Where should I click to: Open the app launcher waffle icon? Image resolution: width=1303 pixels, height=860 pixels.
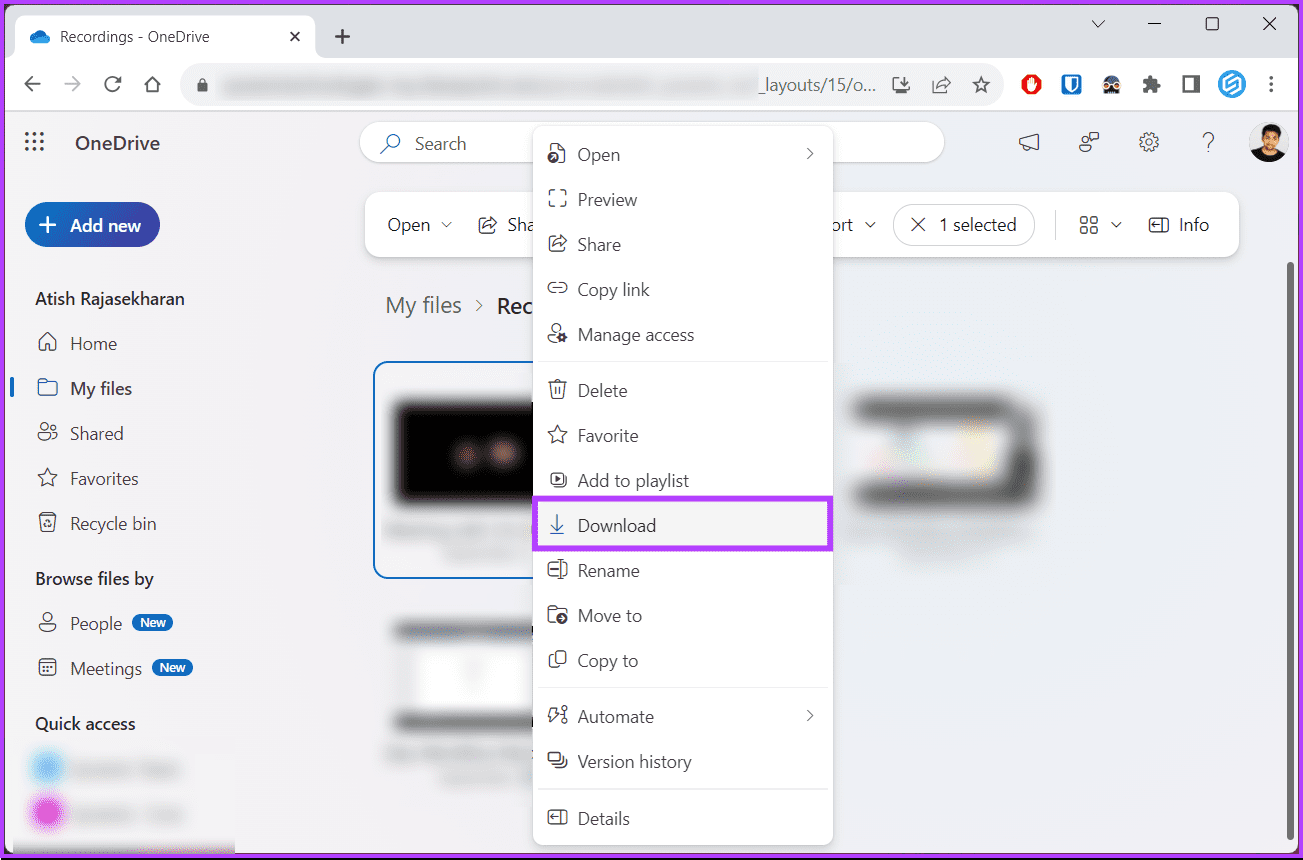coord(34,143)
